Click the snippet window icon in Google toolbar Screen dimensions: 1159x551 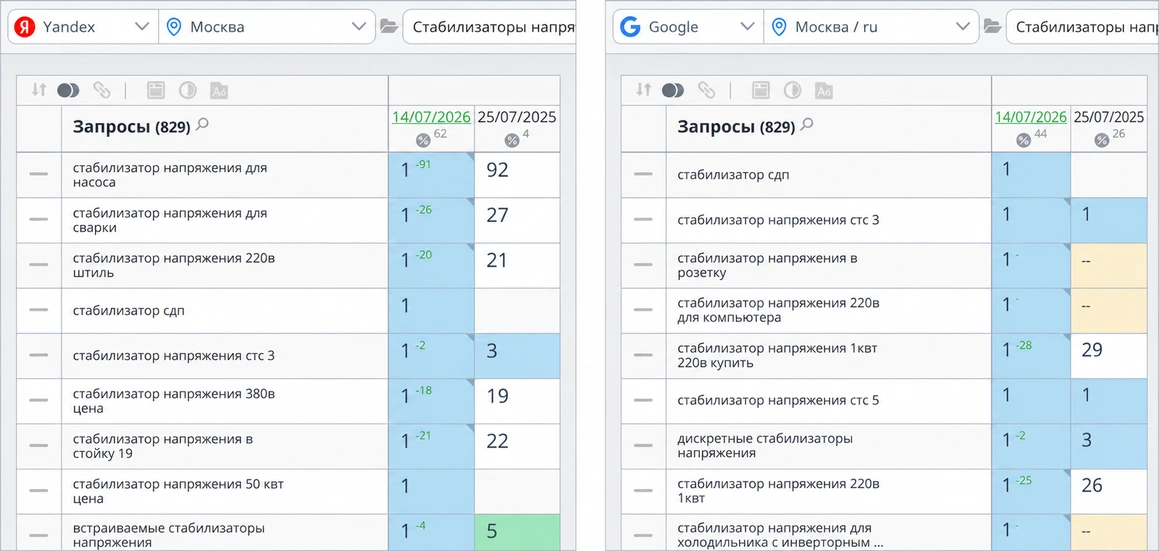pyautogui.click(x=761, y=90)
